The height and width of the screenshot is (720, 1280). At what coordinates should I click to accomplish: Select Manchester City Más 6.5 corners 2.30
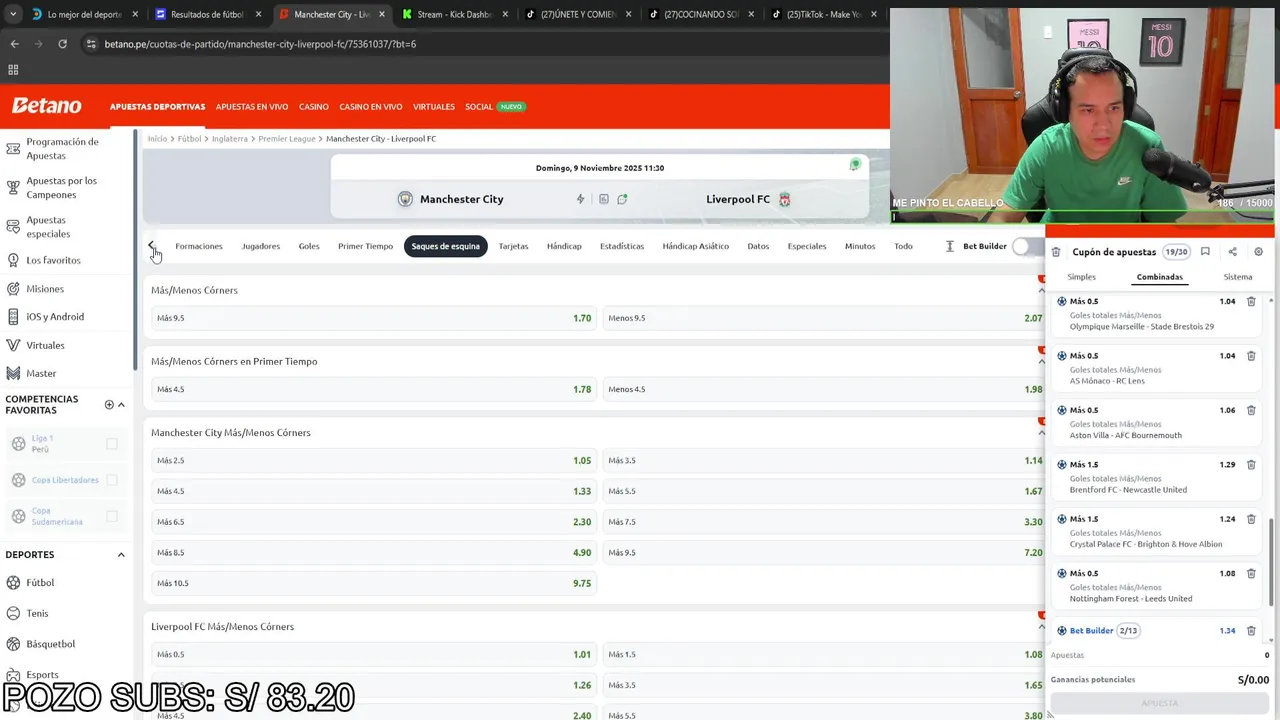(373, 522)
